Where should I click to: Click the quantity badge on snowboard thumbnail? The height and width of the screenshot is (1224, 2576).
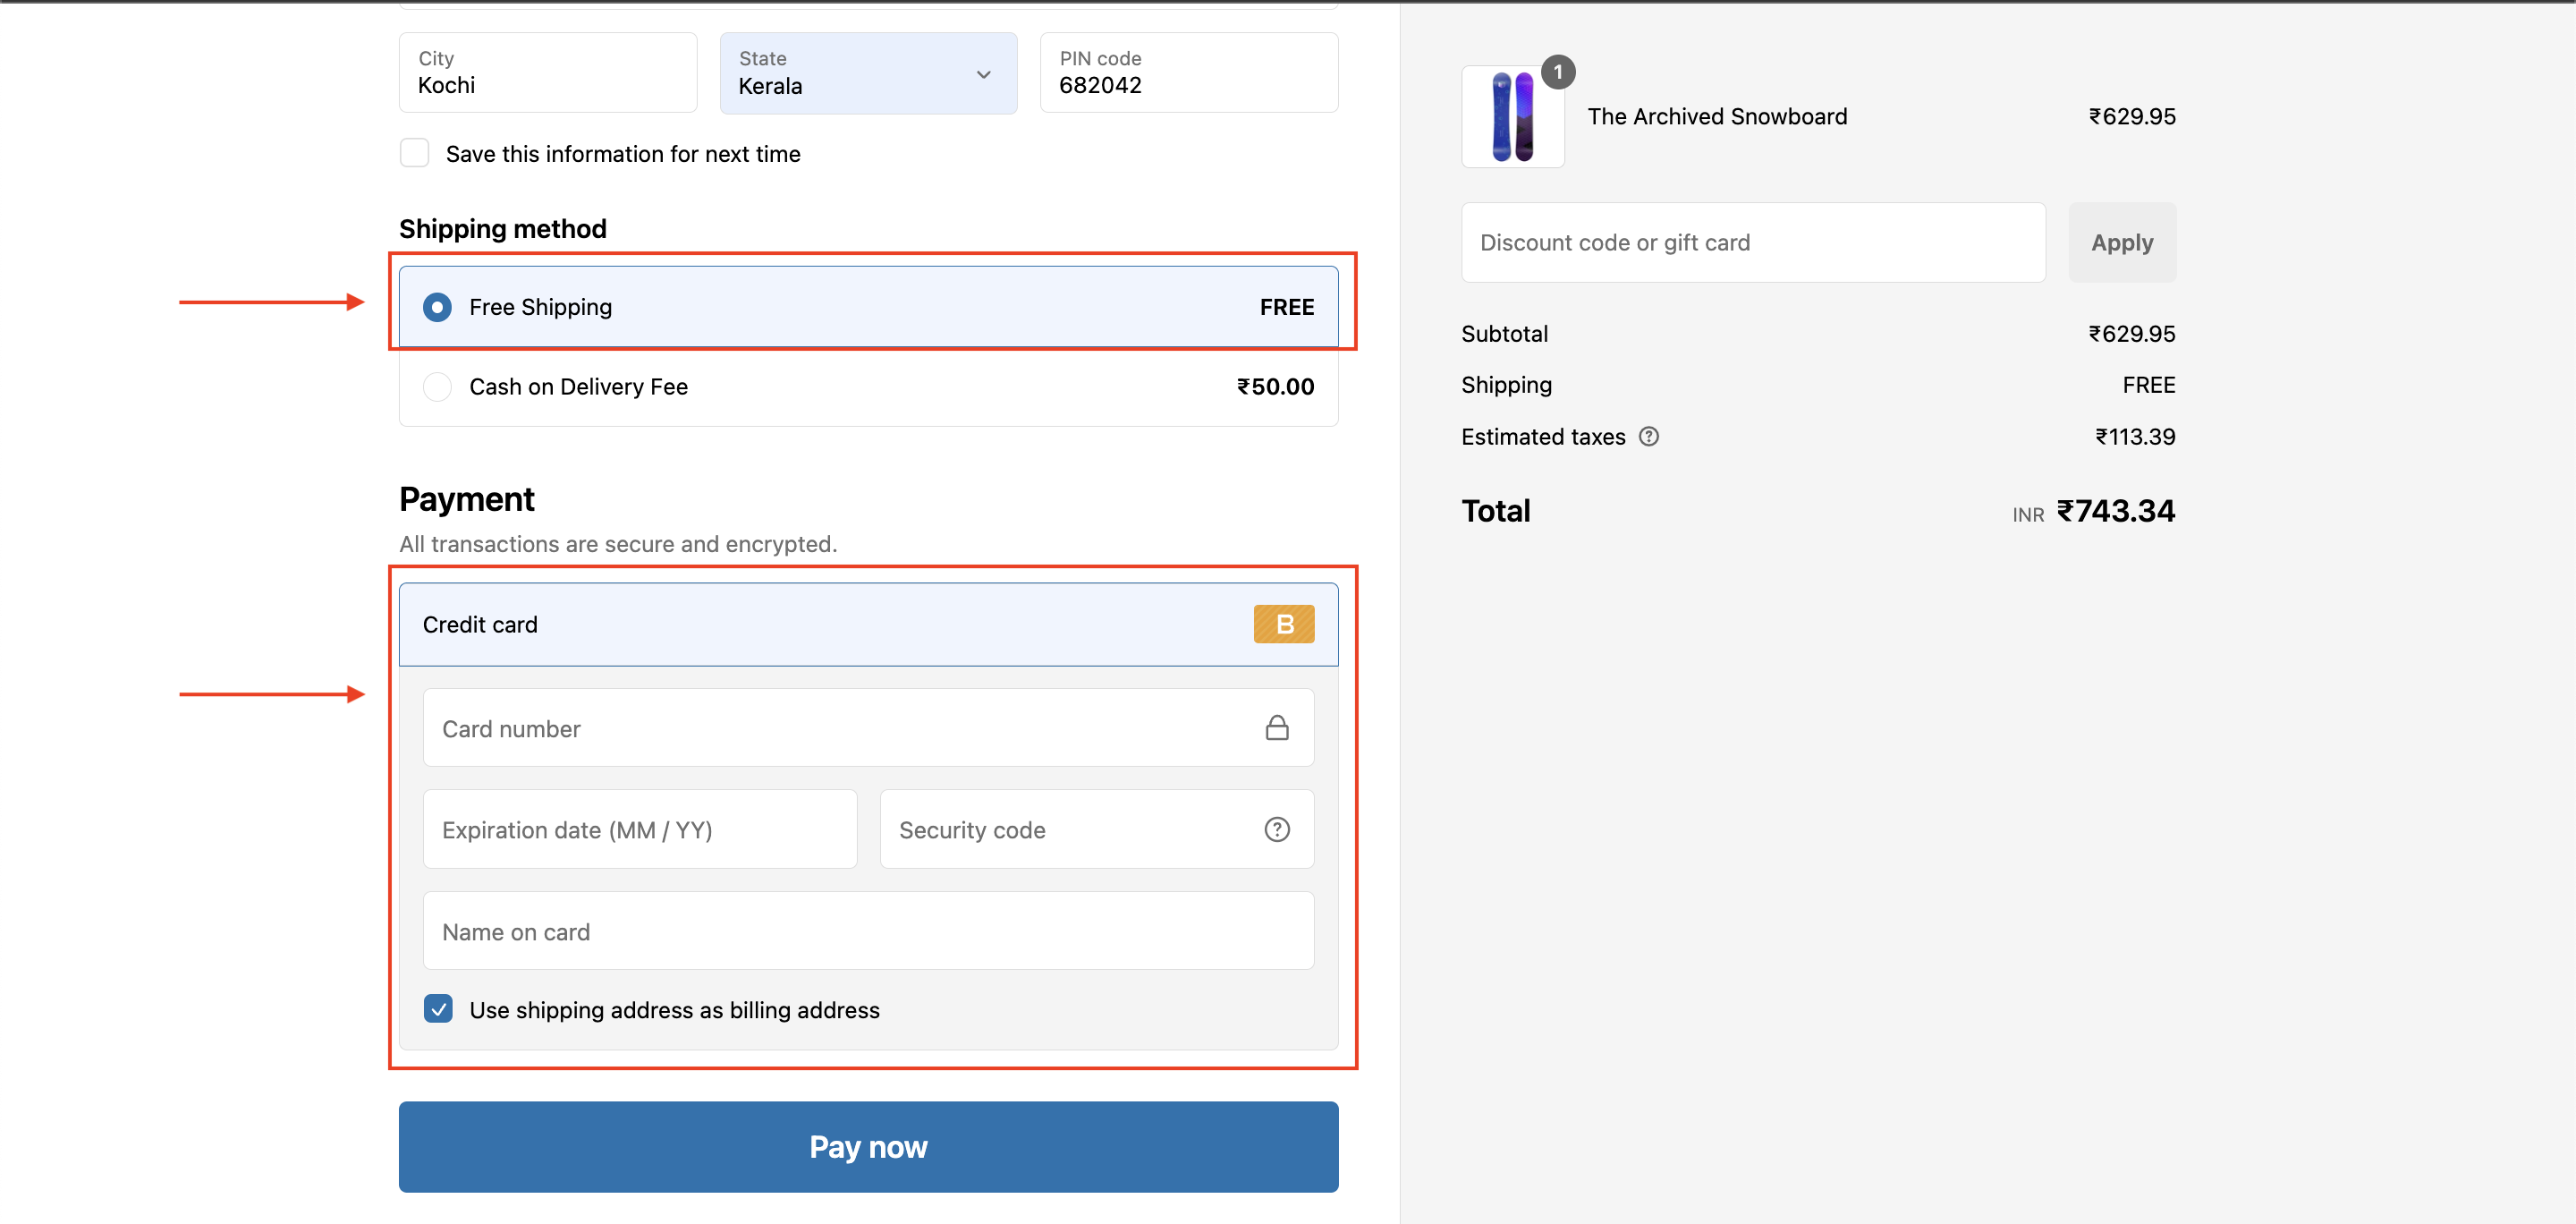click(x=1557, y=72)
